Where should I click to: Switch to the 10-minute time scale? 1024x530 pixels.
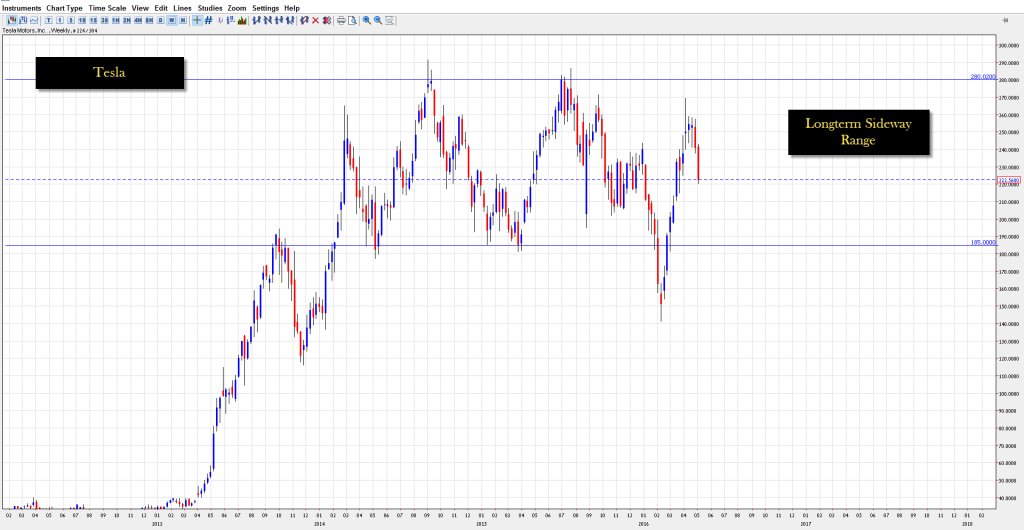(x=82, y=20)
